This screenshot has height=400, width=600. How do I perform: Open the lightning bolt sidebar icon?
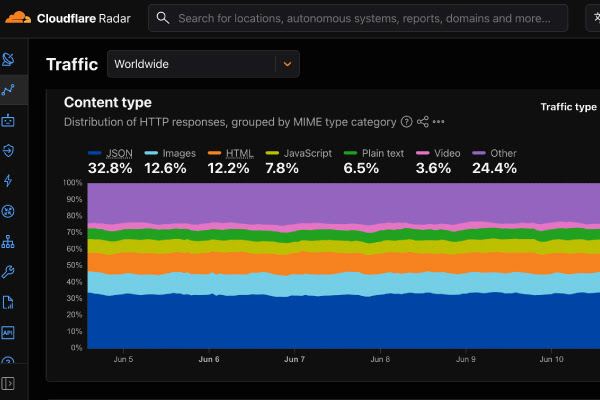tap(8, 181)
